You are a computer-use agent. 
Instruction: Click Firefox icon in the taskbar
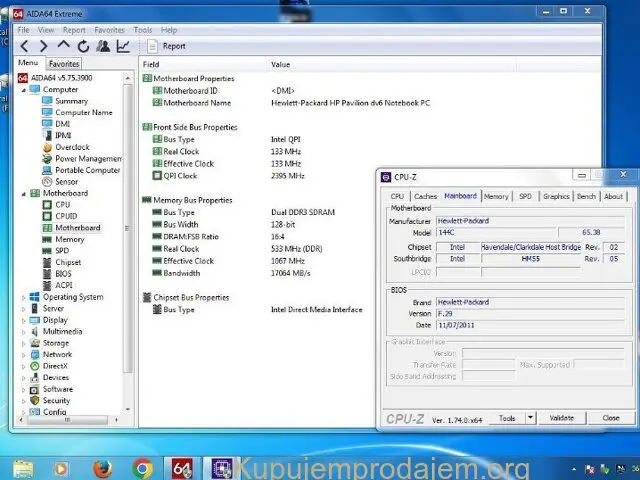[x=101, y=467]
